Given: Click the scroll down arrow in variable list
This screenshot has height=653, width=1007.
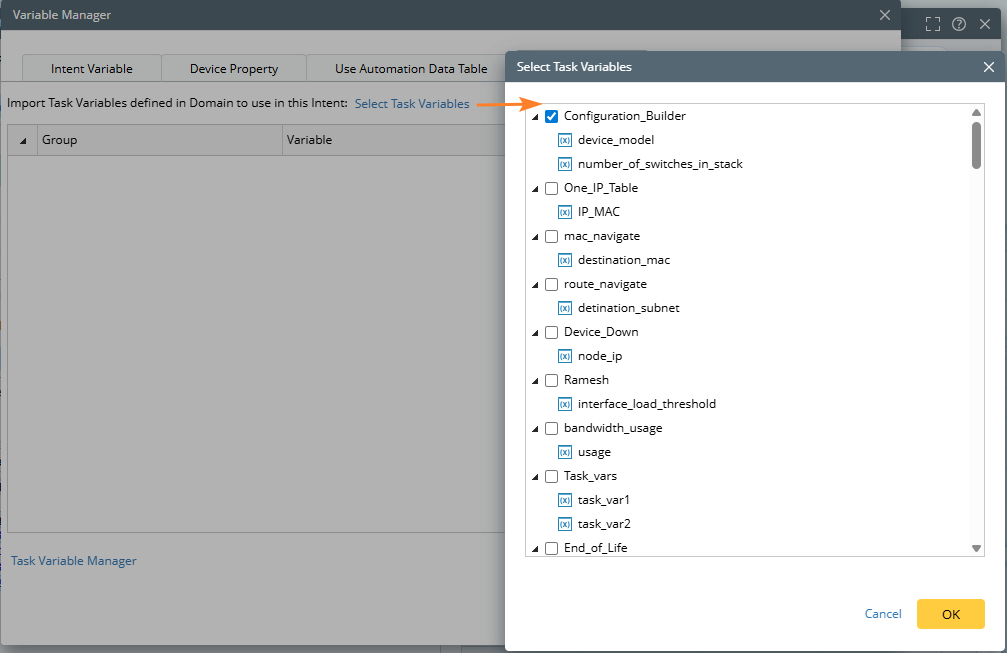Looking at the screenshot, I should click(x=977, y=548).
